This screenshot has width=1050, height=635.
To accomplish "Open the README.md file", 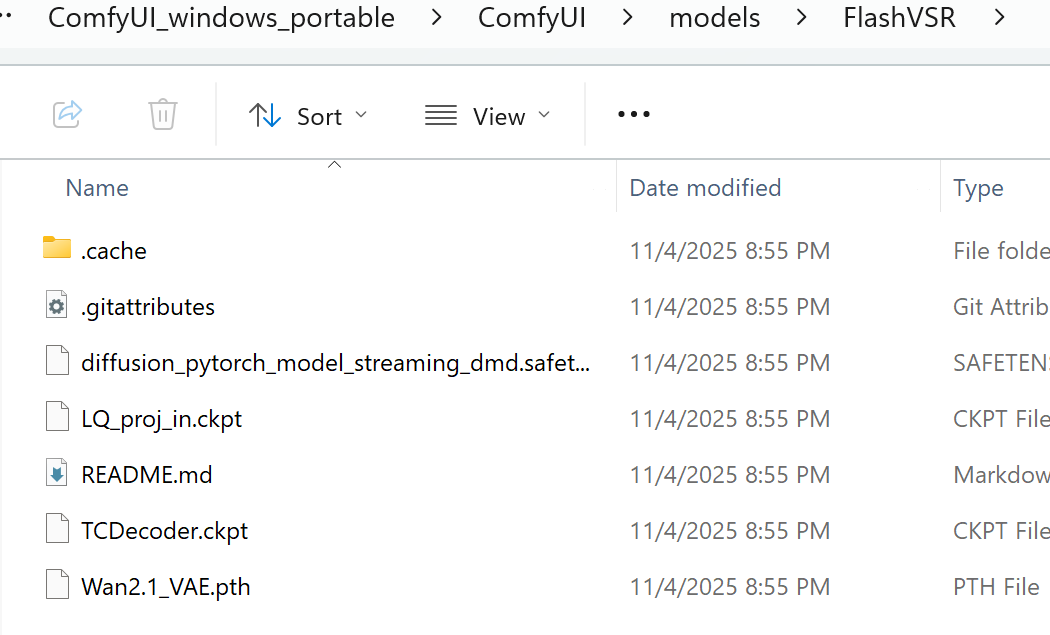I will click(x=147, y=474).
